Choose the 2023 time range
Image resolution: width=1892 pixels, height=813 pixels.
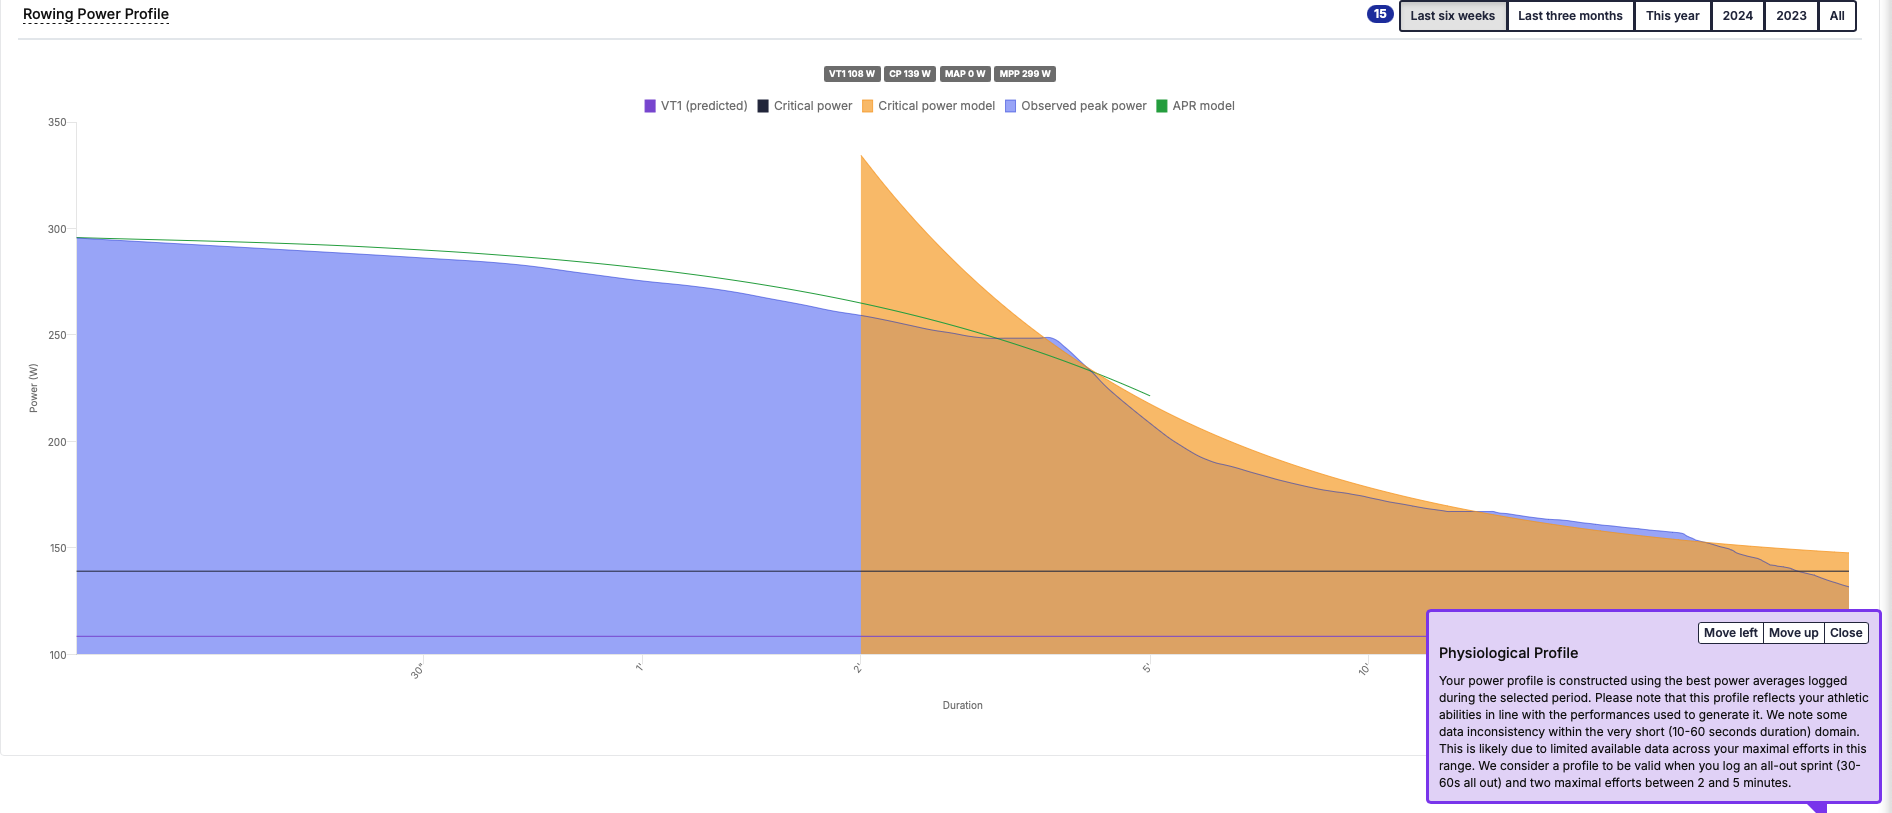pyautogui.click(x=1791, y=16)
